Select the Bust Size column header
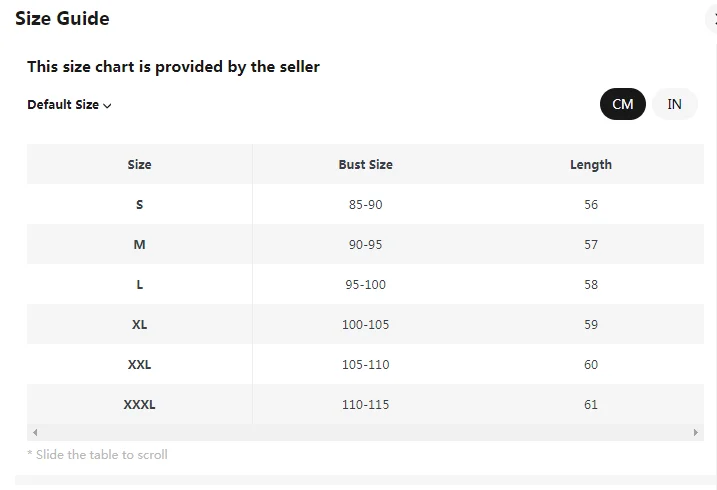This screenshot has width=717, height=490. pyautogui.click(x=365, y=164)
